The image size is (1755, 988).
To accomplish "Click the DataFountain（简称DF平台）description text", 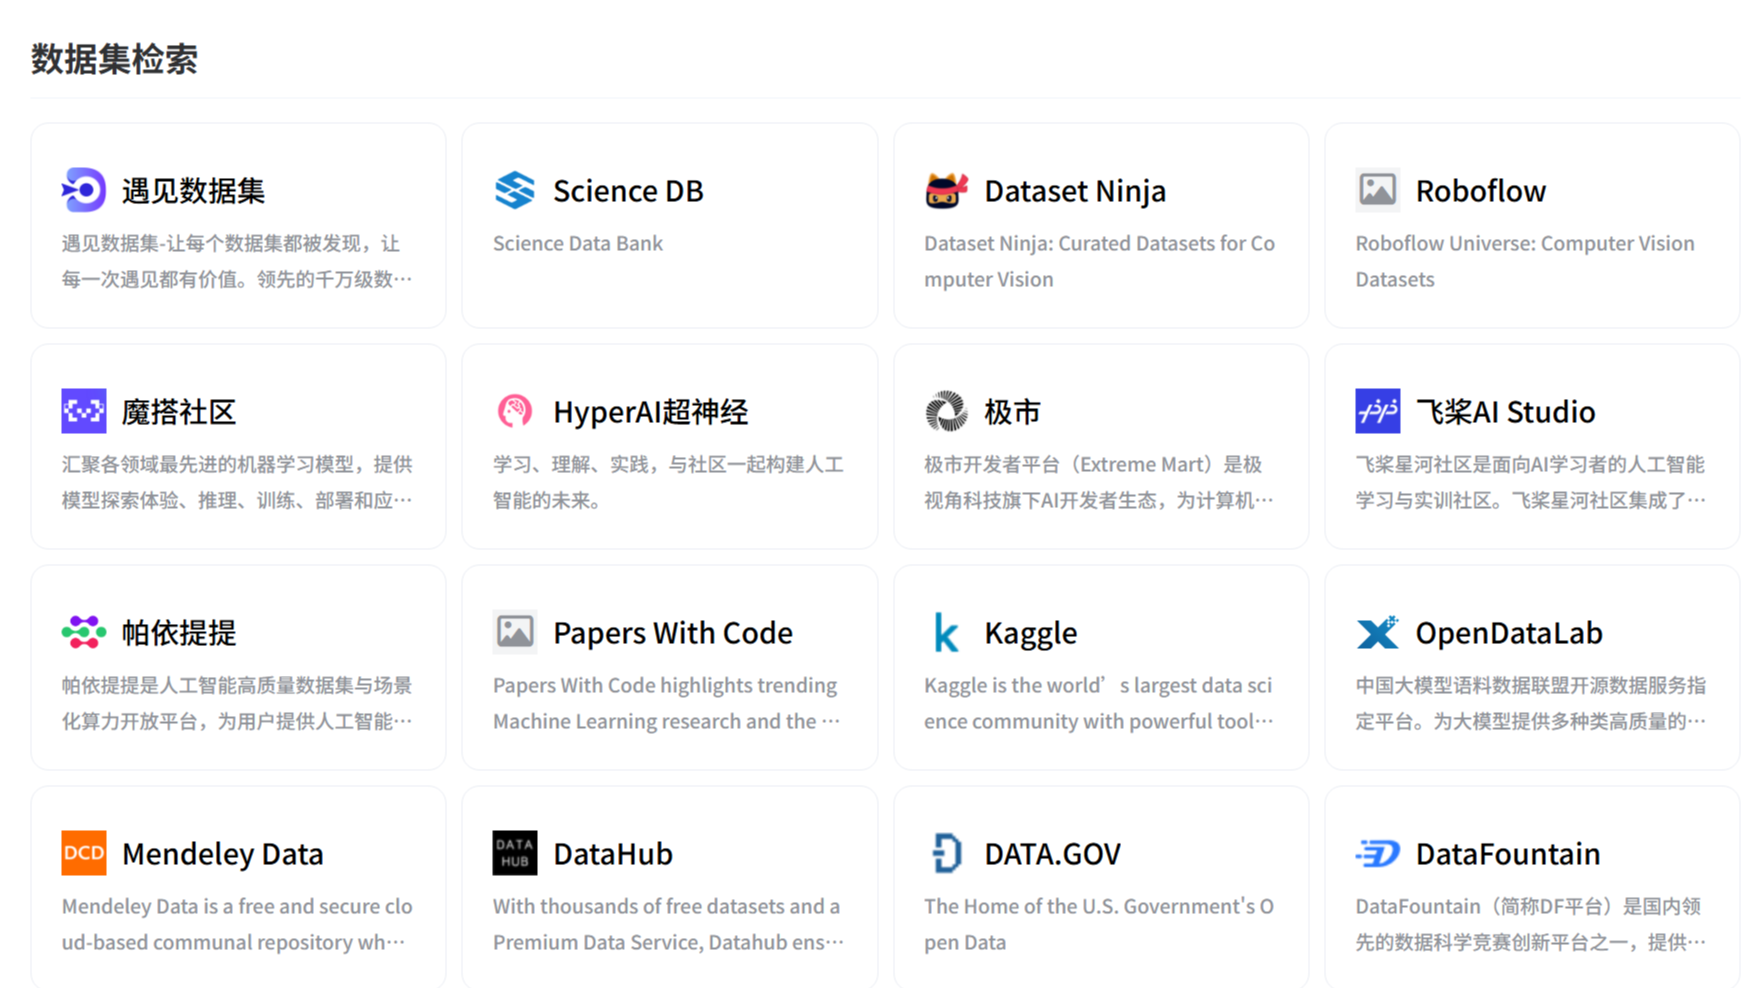I will coord(1531,924).
